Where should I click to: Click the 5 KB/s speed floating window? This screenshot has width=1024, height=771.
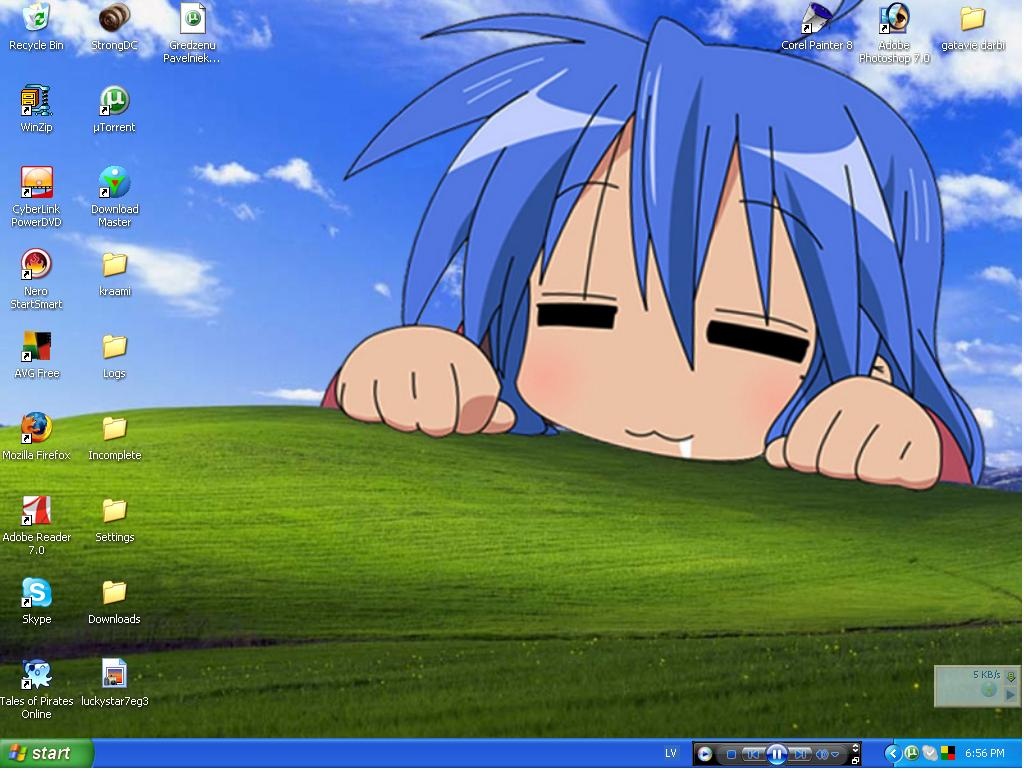977,686
